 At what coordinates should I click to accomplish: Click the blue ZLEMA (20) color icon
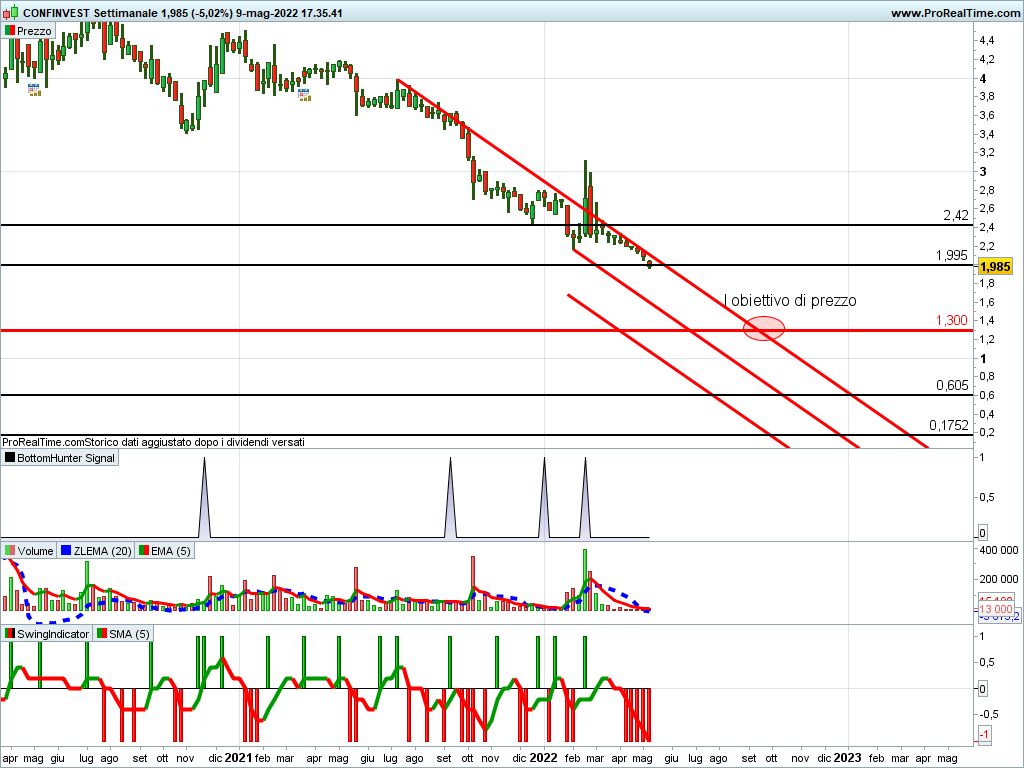[66, 551]
